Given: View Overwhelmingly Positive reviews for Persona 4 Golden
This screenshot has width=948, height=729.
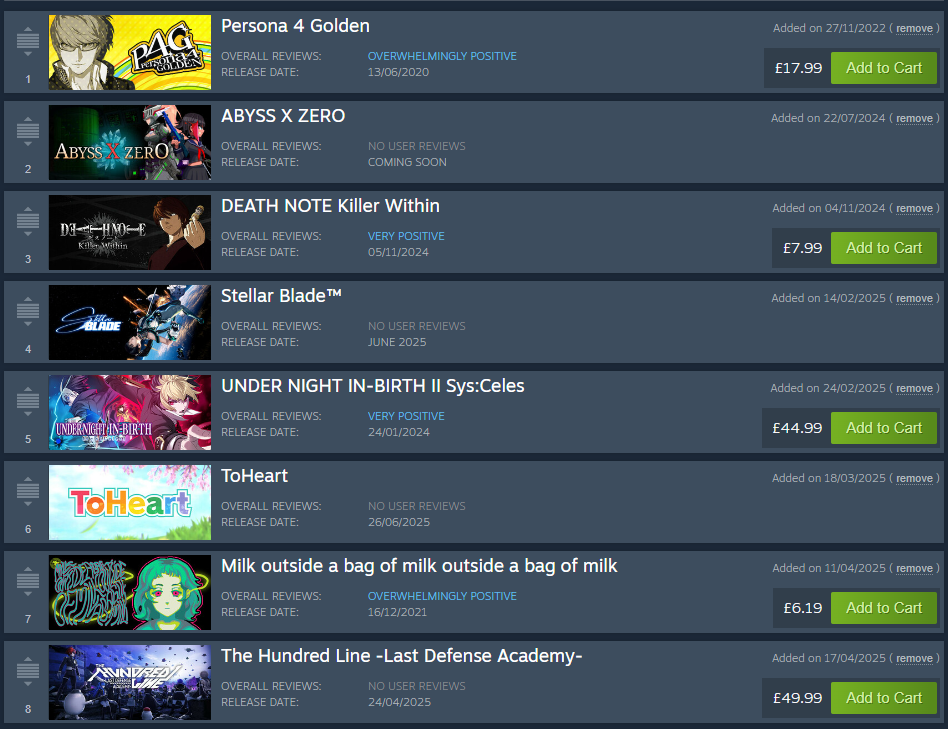Looking at the screenshot, I should coord(442,56).
